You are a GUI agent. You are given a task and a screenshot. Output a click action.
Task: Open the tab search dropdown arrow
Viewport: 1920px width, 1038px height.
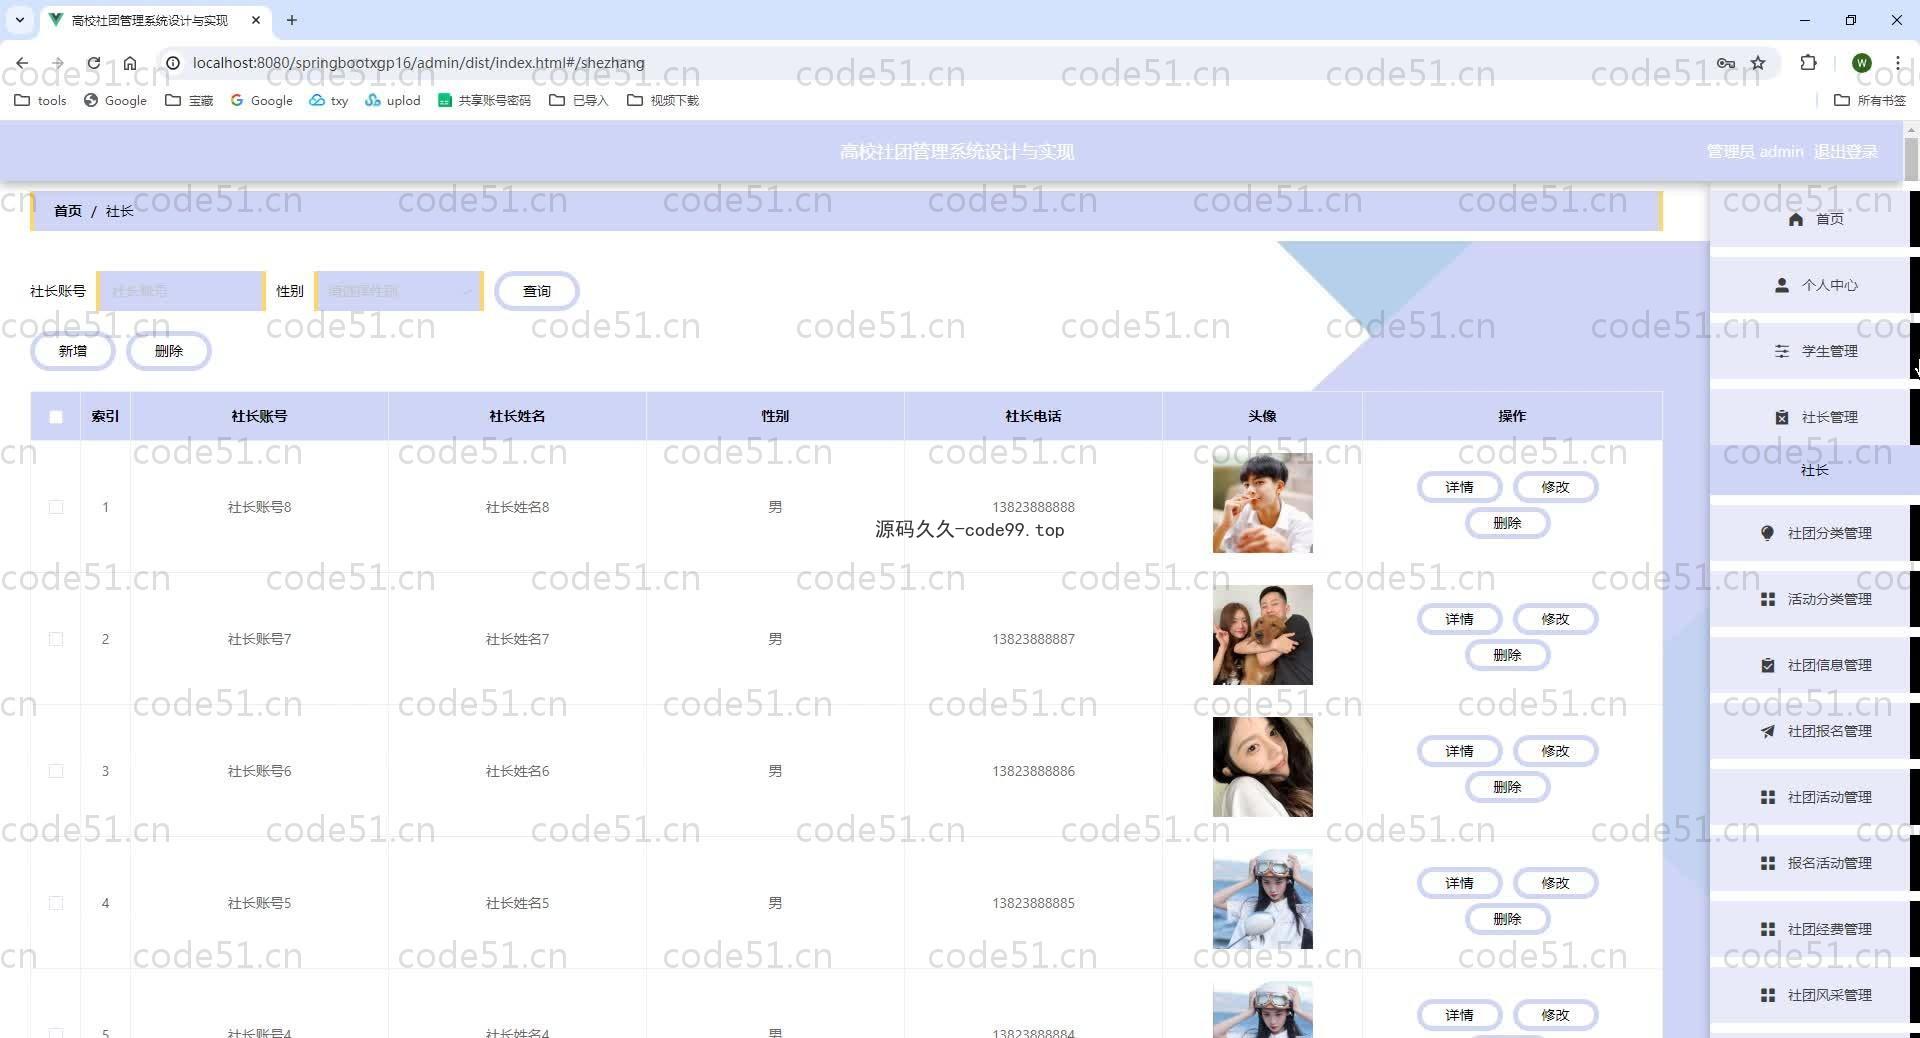(x=19, y=20)
